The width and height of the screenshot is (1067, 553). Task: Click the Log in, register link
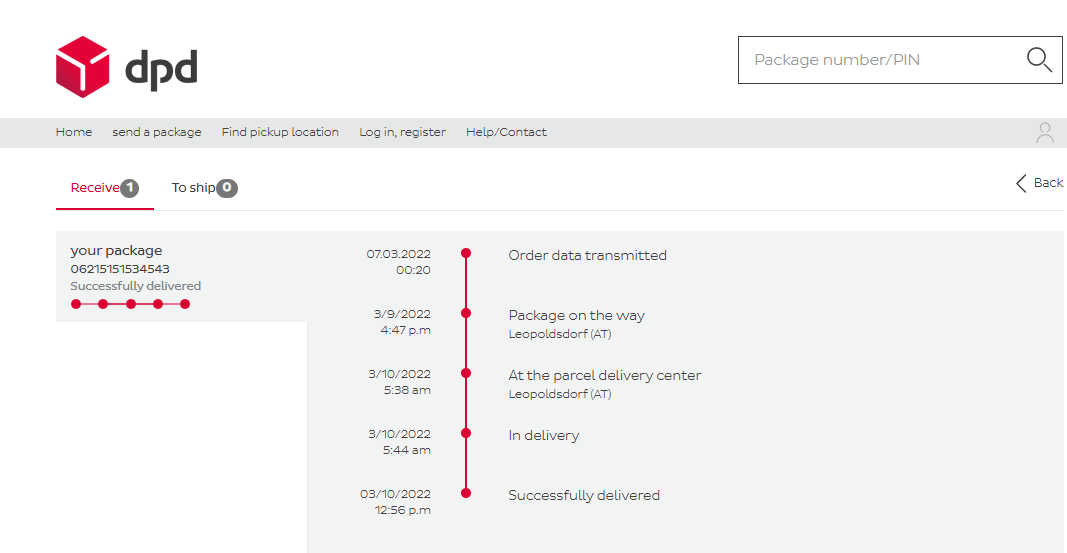[402, 132]
